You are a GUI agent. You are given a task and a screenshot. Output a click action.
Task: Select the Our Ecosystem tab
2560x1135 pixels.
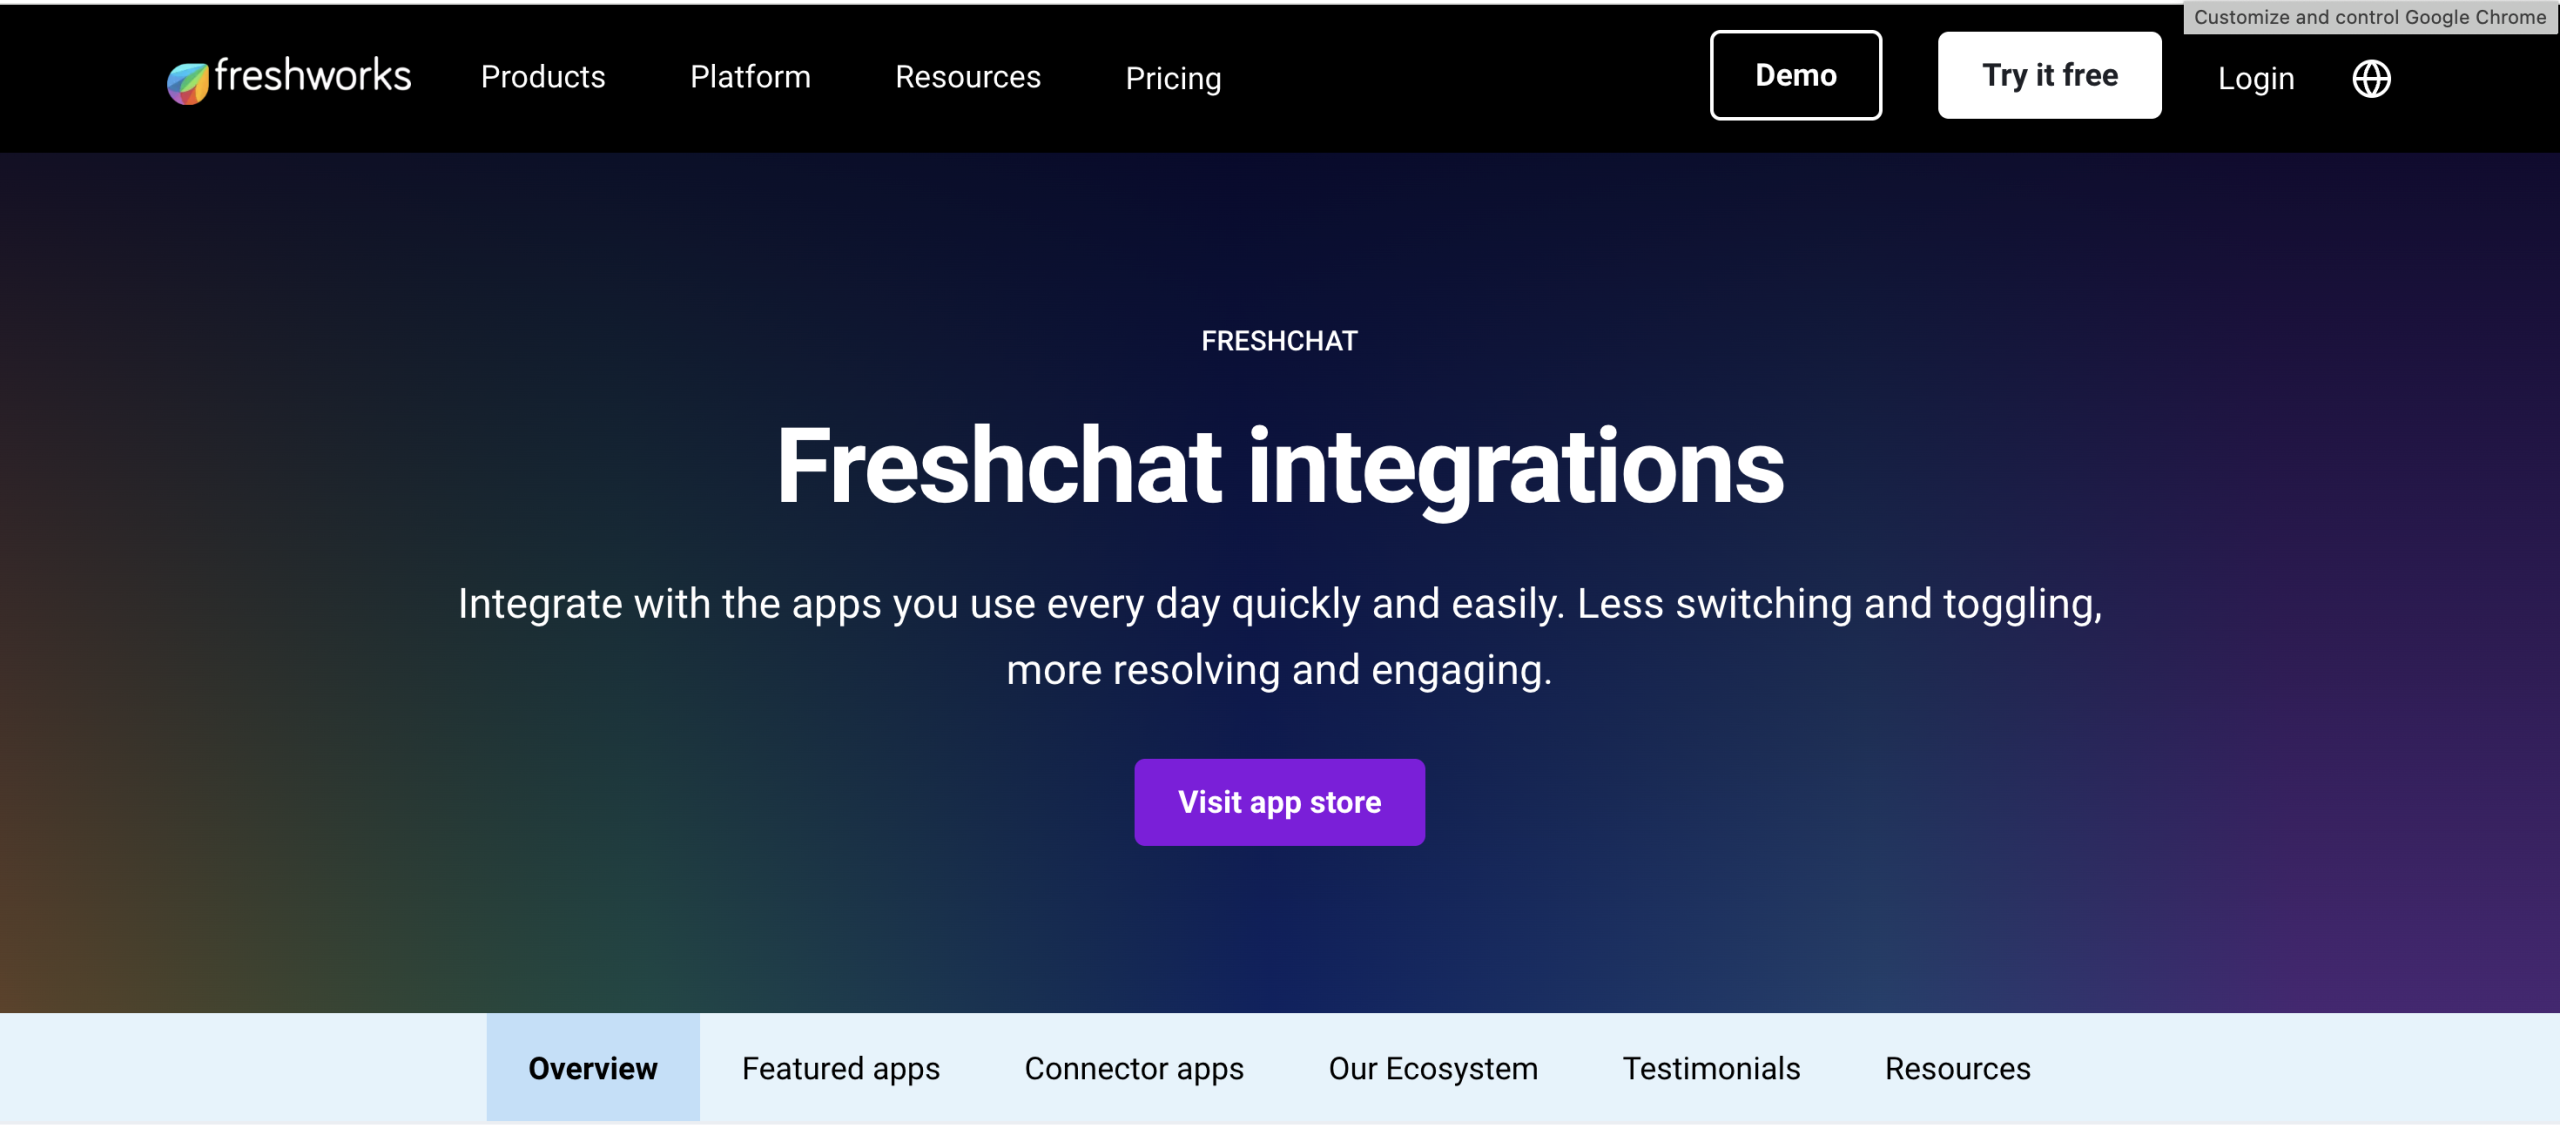(x=1433, y=1068)
